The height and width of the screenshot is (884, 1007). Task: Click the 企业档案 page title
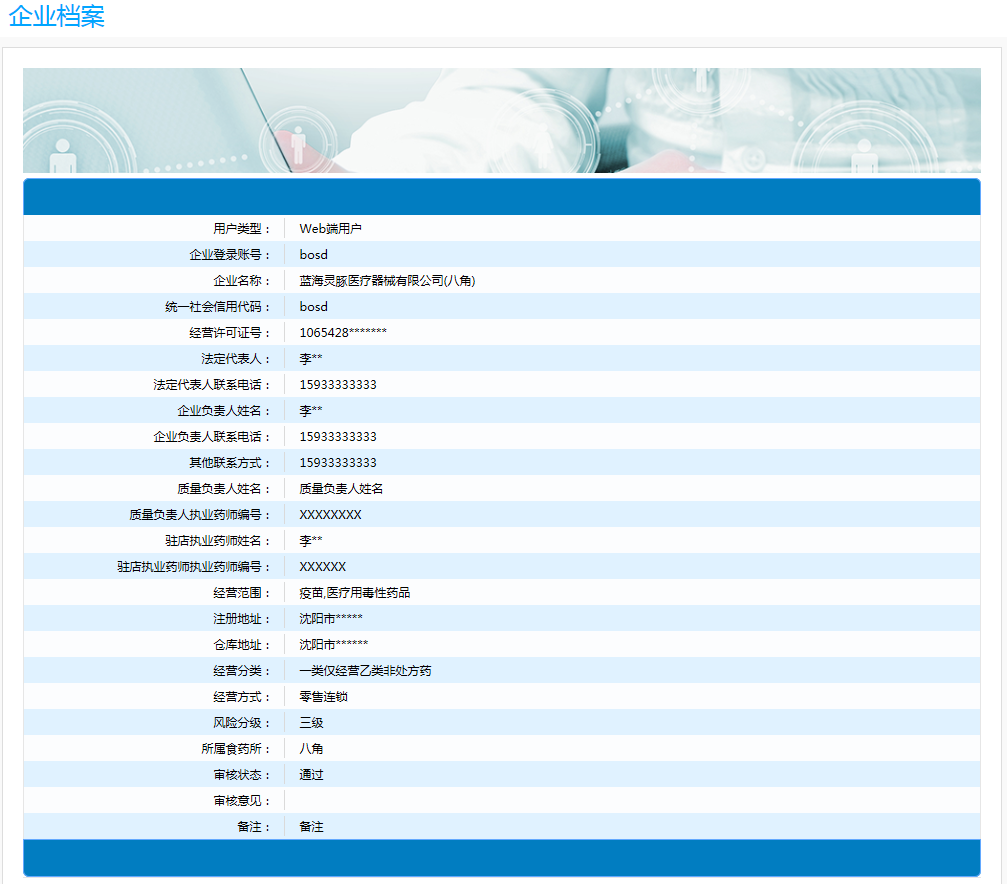pos(56,17)
